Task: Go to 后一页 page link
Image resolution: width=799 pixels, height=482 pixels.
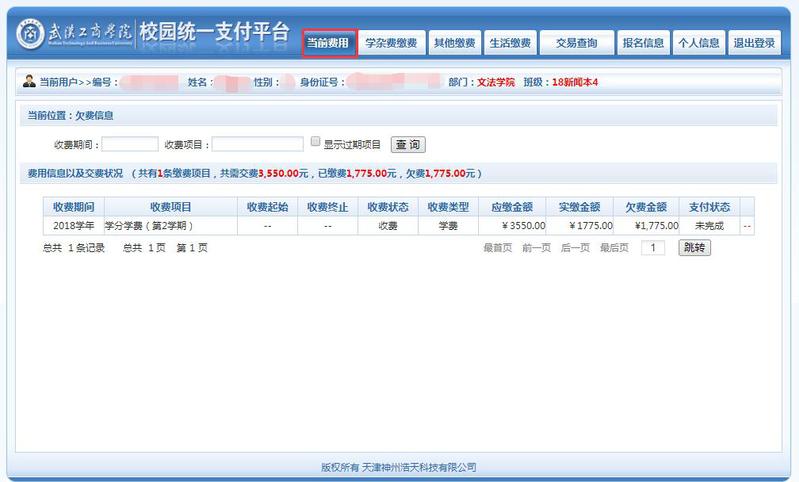Action: click(575, 247)
